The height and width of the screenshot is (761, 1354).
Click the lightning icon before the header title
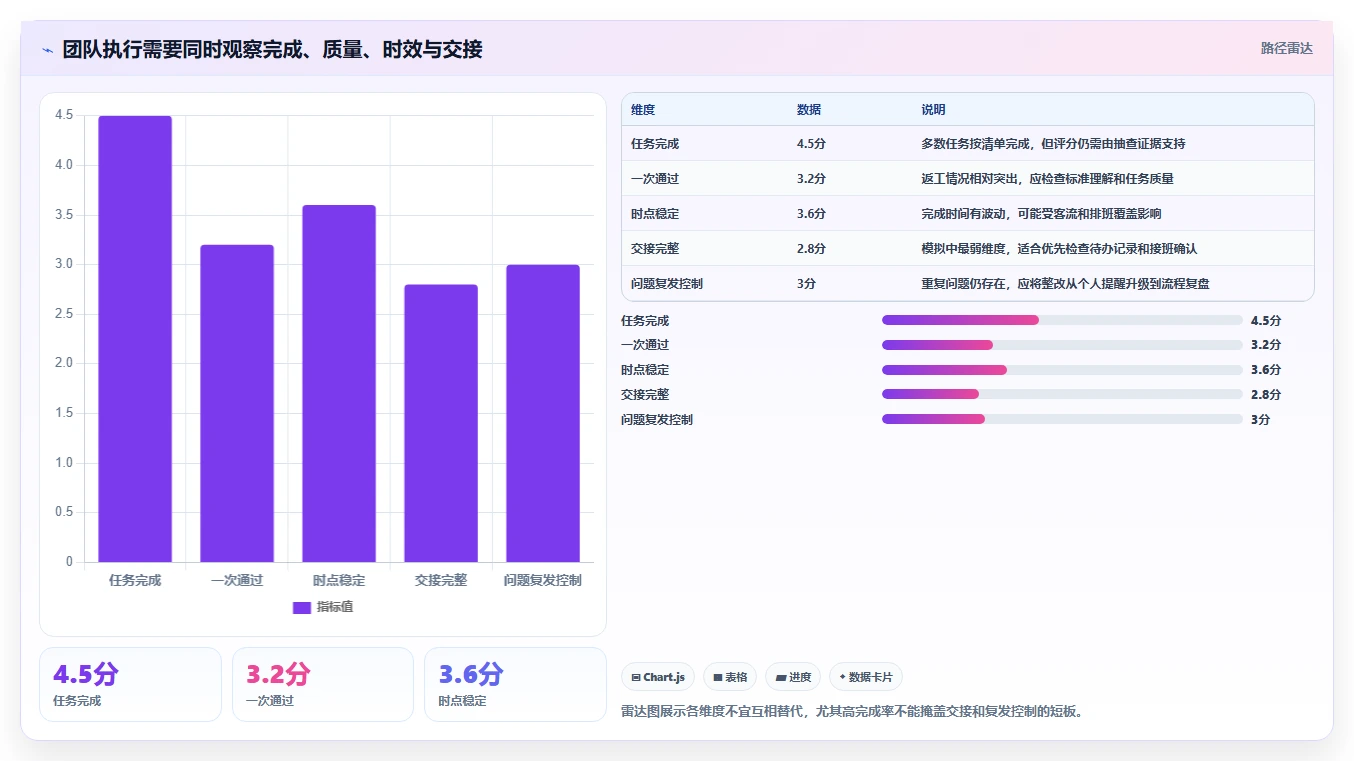pyautogui.click(x=48, y=50)
